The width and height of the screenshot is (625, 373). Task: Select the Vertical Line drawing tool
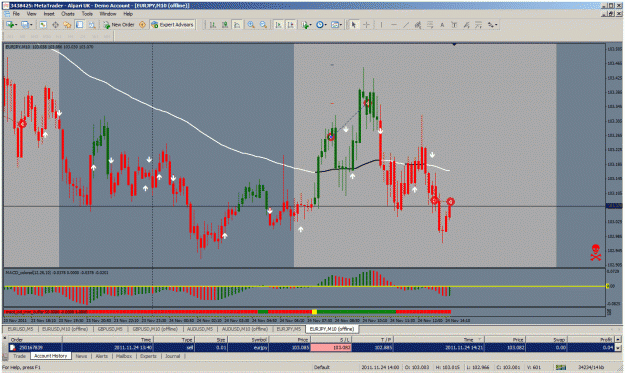pos(381,25)
